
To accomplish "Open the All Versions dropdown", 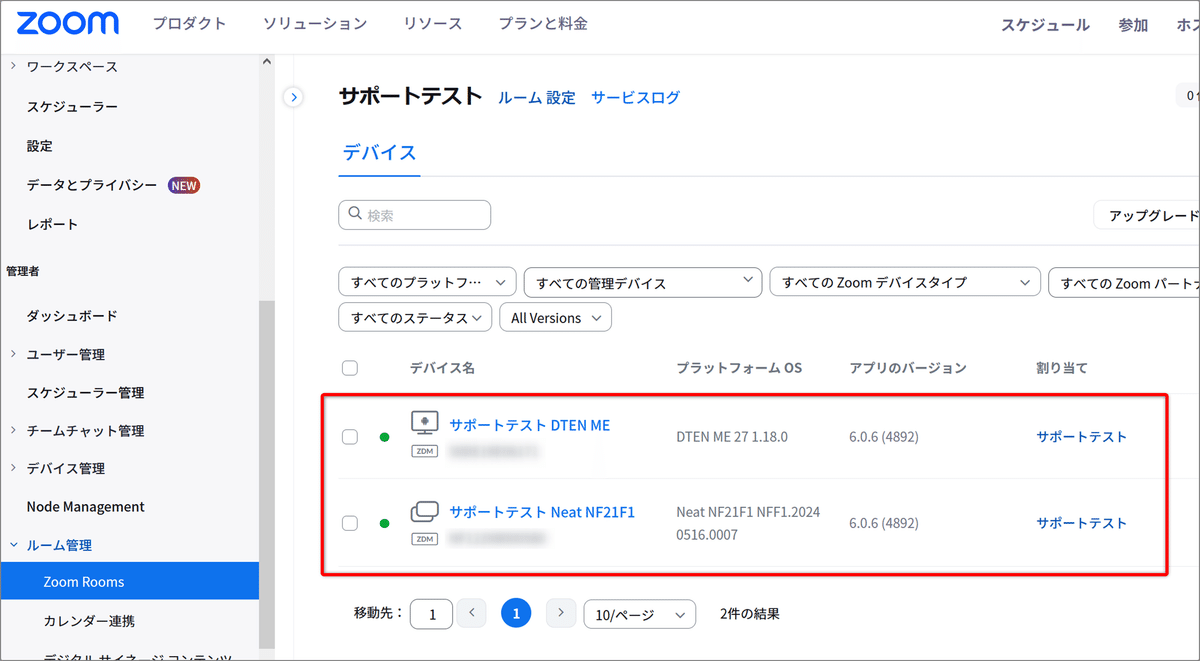I will pyautogui.click(x=555, y=317).
